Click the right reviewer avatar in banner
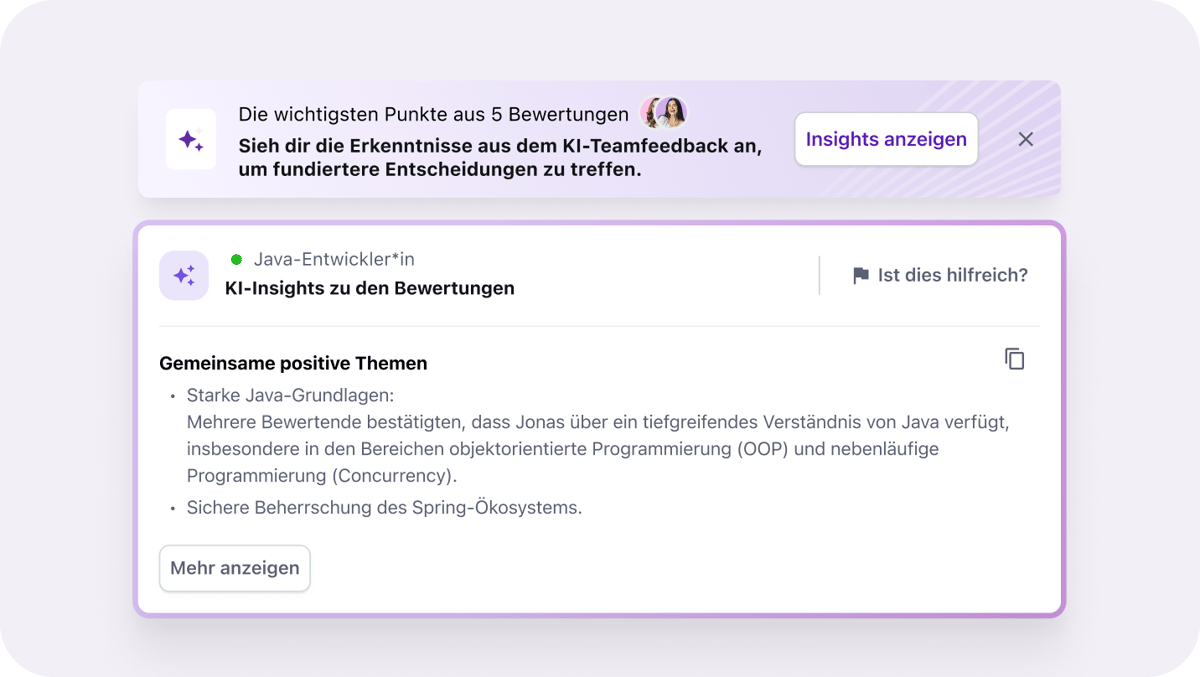Viewport: 1200px width, 677px height. point(673,113)
